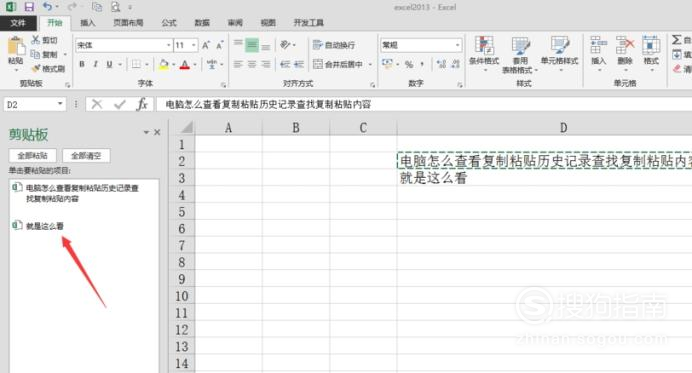Open the font size dropdown showing 11
Image resolution: width=692 pixels, height=373 pixels.
point(193,45)
